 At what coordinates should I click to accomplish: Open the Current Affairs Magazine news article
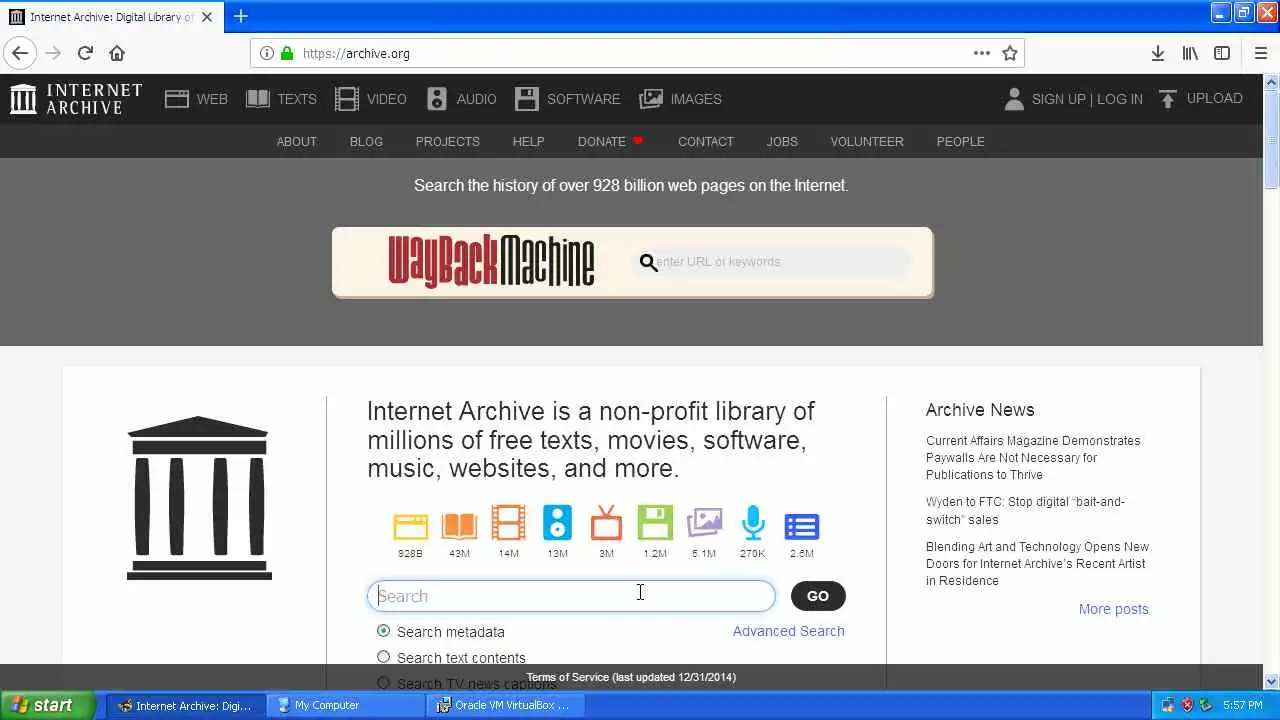(1033, 457)
